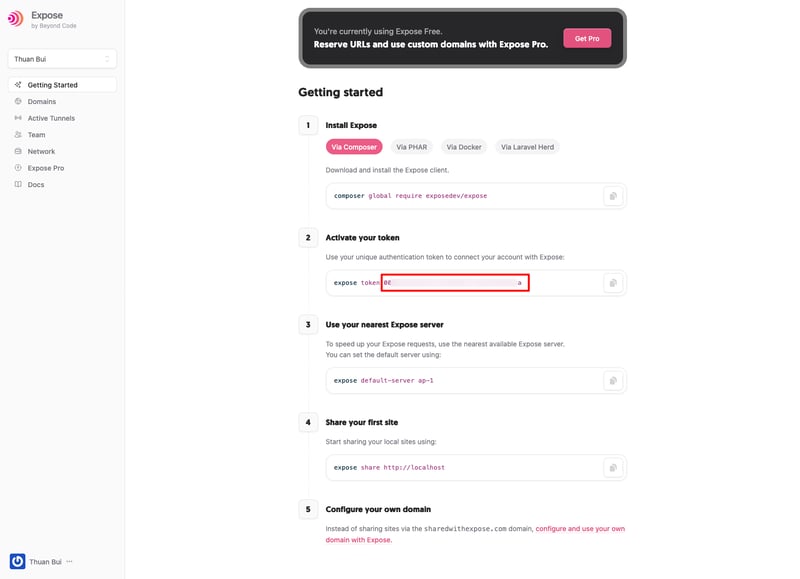This screenshot has width=800, height=579.
Task: Copy the expose token command
Action: 613,283
